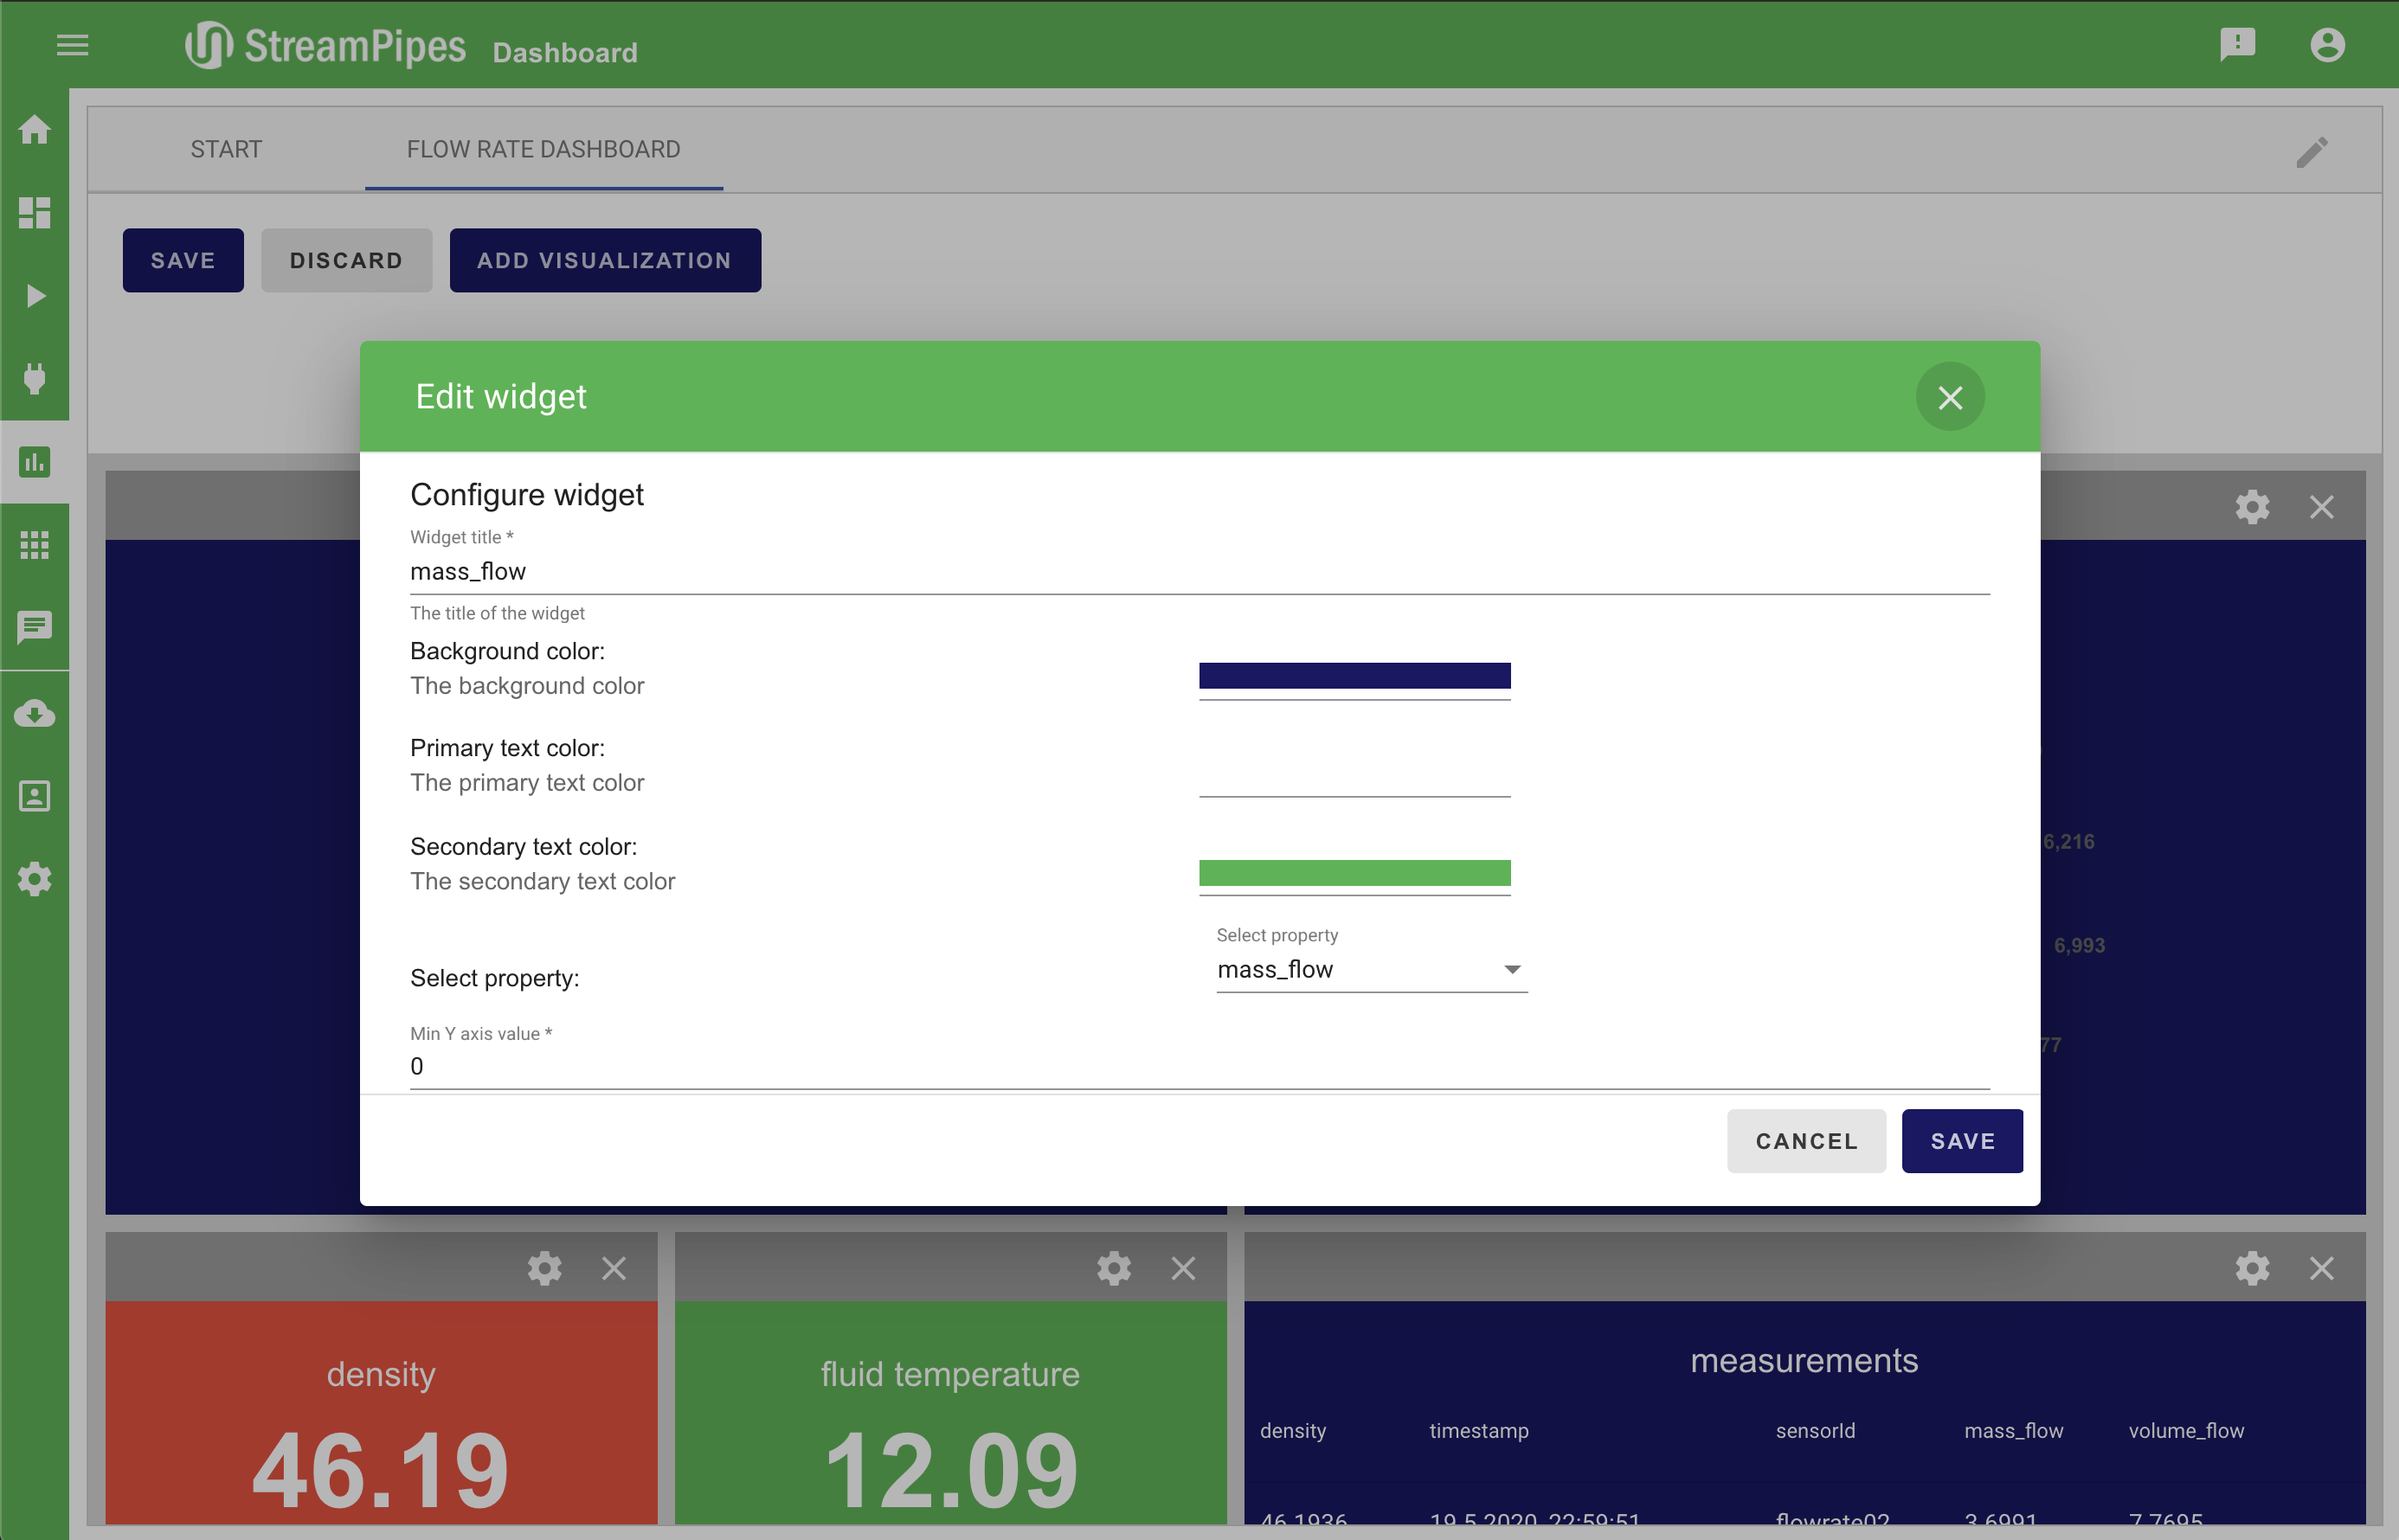The height and width of the screenshot is (1540, 2399).
Task: Open the hamburger navigation menu
Action: coord(72,45)
